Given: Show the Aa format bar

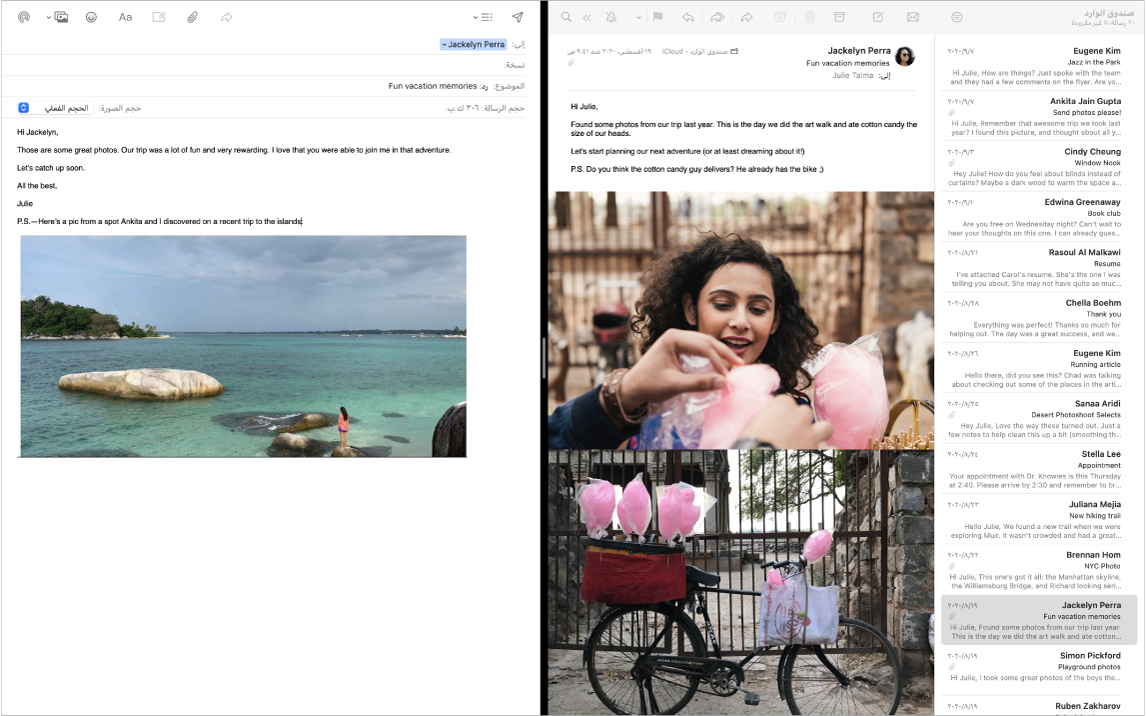Looking at the screenshot, I should point(125,17).
